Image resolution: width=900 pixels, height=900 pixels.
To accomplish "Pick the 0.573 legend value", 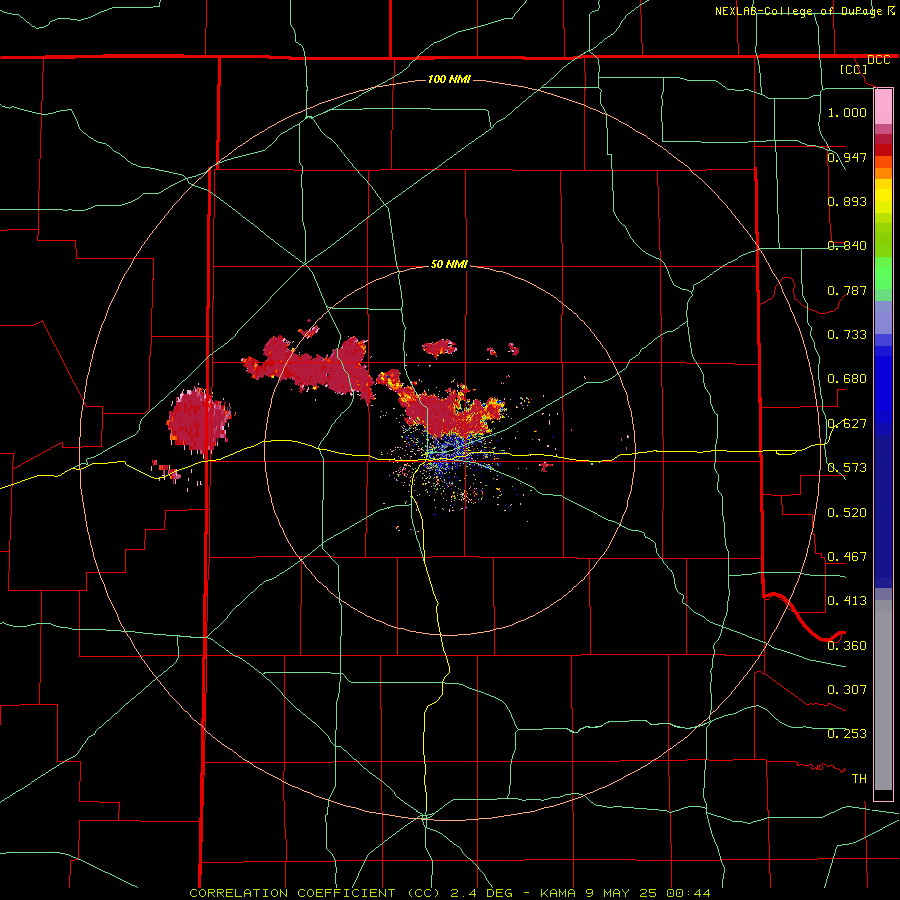I will [847, 468].
